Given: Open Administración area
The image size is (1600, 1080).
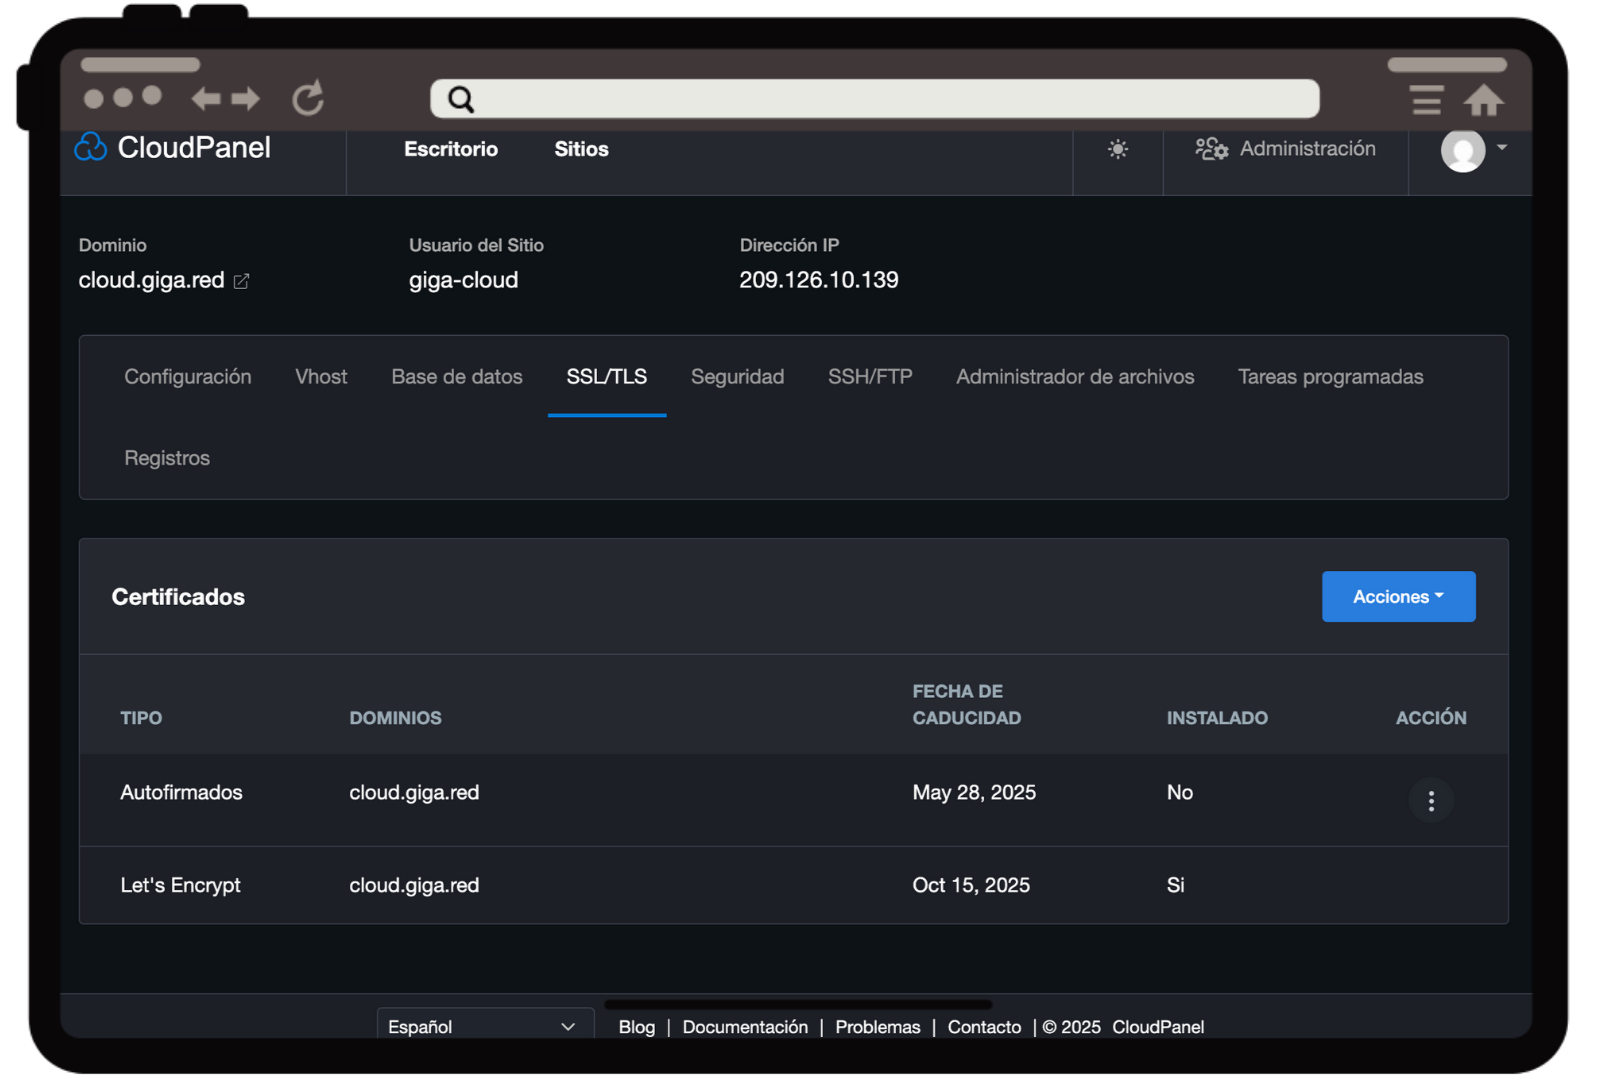Looking at the screenshot, I should (1286, 149).
